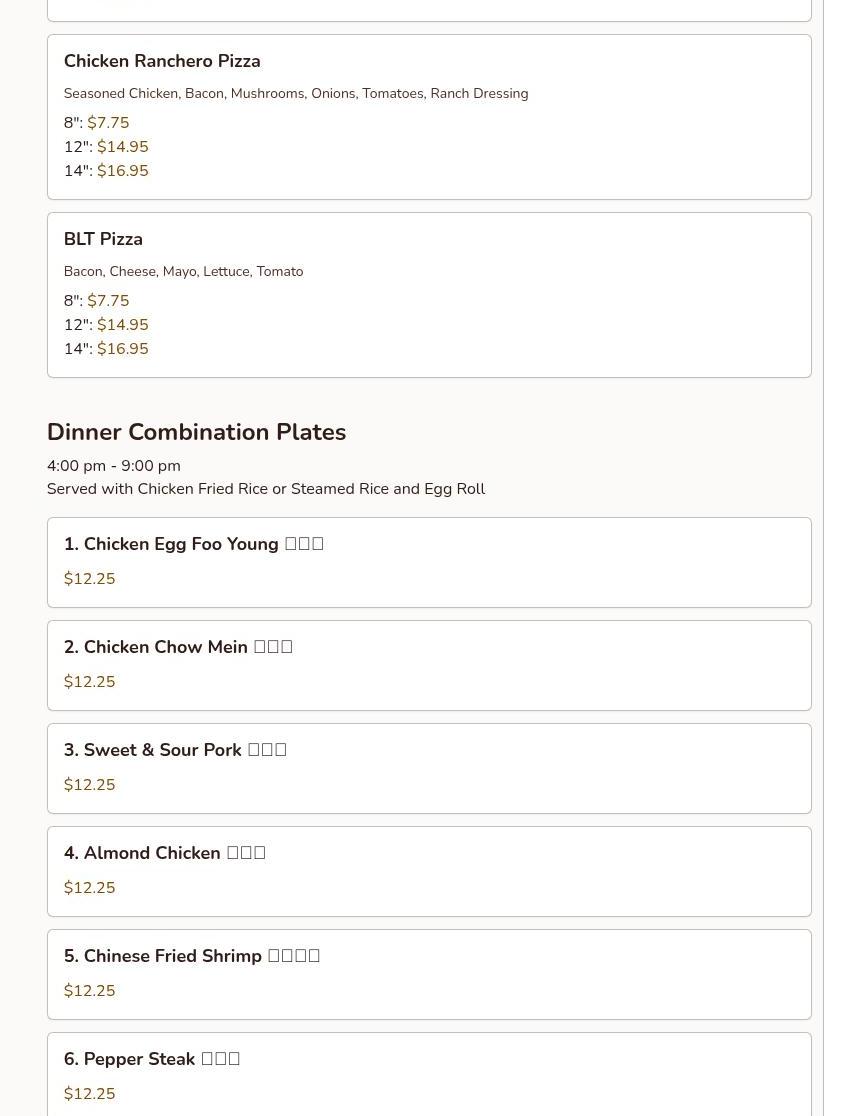Click the BLT Pizza ingredients description text
The image size is (844, 1116).
click(184, 271)
